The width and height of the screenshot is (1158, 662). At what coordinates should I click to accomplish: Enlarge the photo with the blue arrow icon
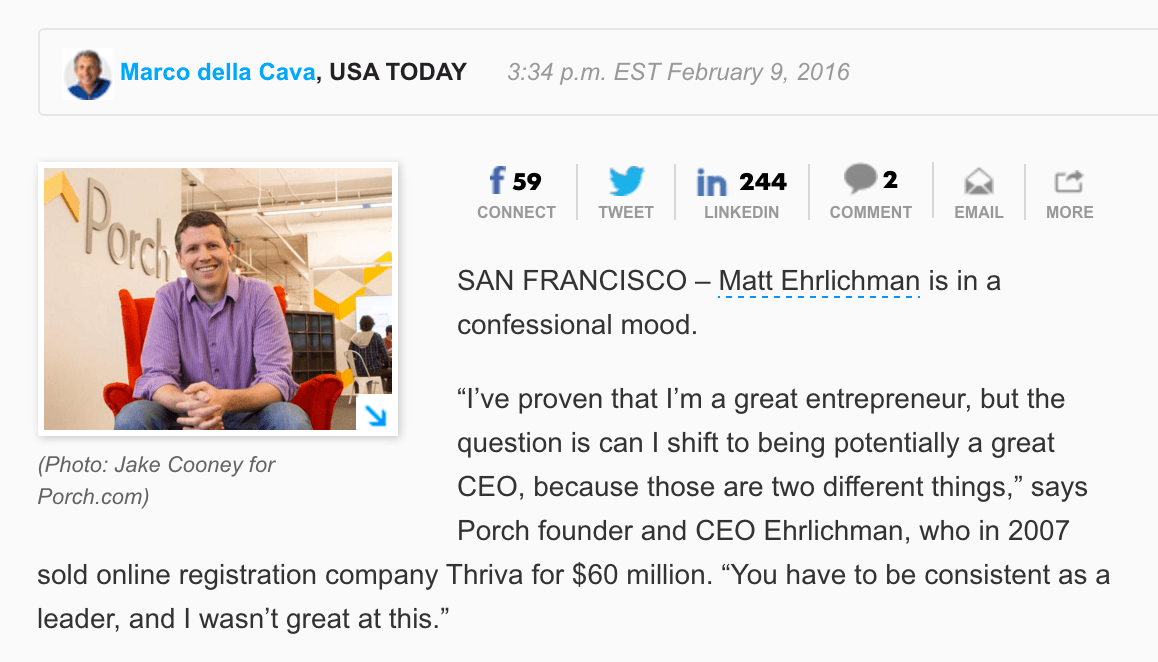point(376,414)
